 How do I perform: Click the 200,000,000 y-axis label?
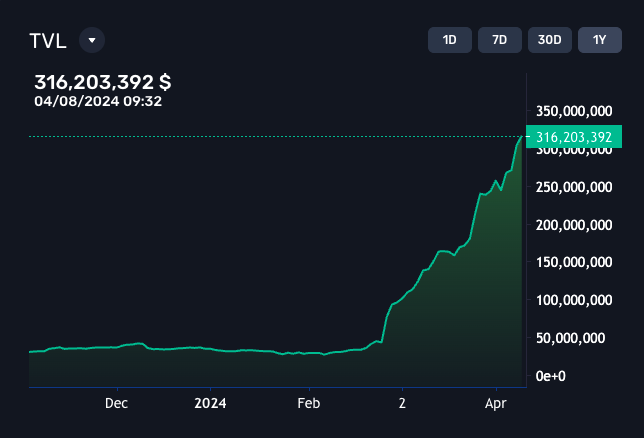574,225
